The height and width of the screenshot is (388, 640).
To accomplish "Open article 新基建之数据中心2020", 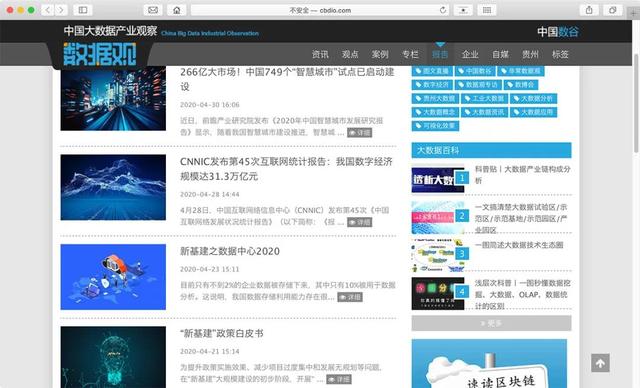I will (230, 251).
